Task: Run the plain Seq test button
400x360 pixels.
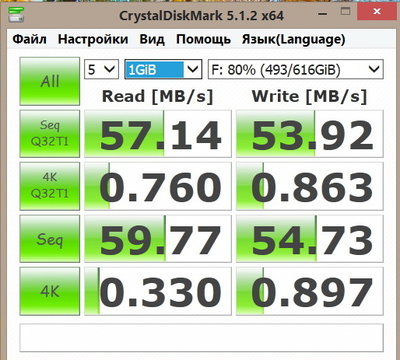Action: (50, 239)
